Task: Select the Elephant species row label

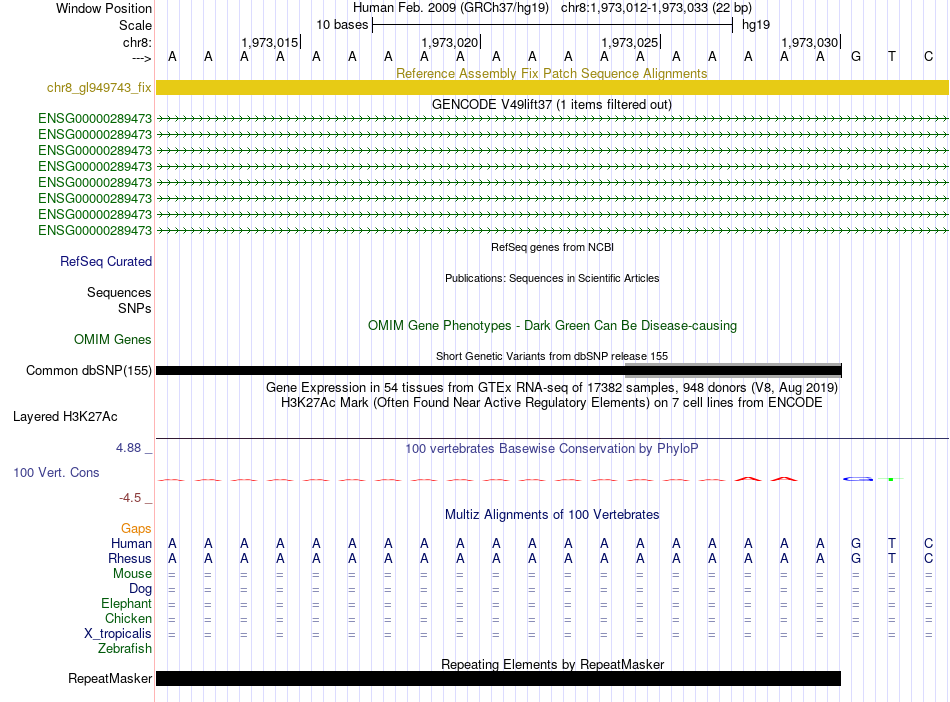Action: click(x=126, y=604)
